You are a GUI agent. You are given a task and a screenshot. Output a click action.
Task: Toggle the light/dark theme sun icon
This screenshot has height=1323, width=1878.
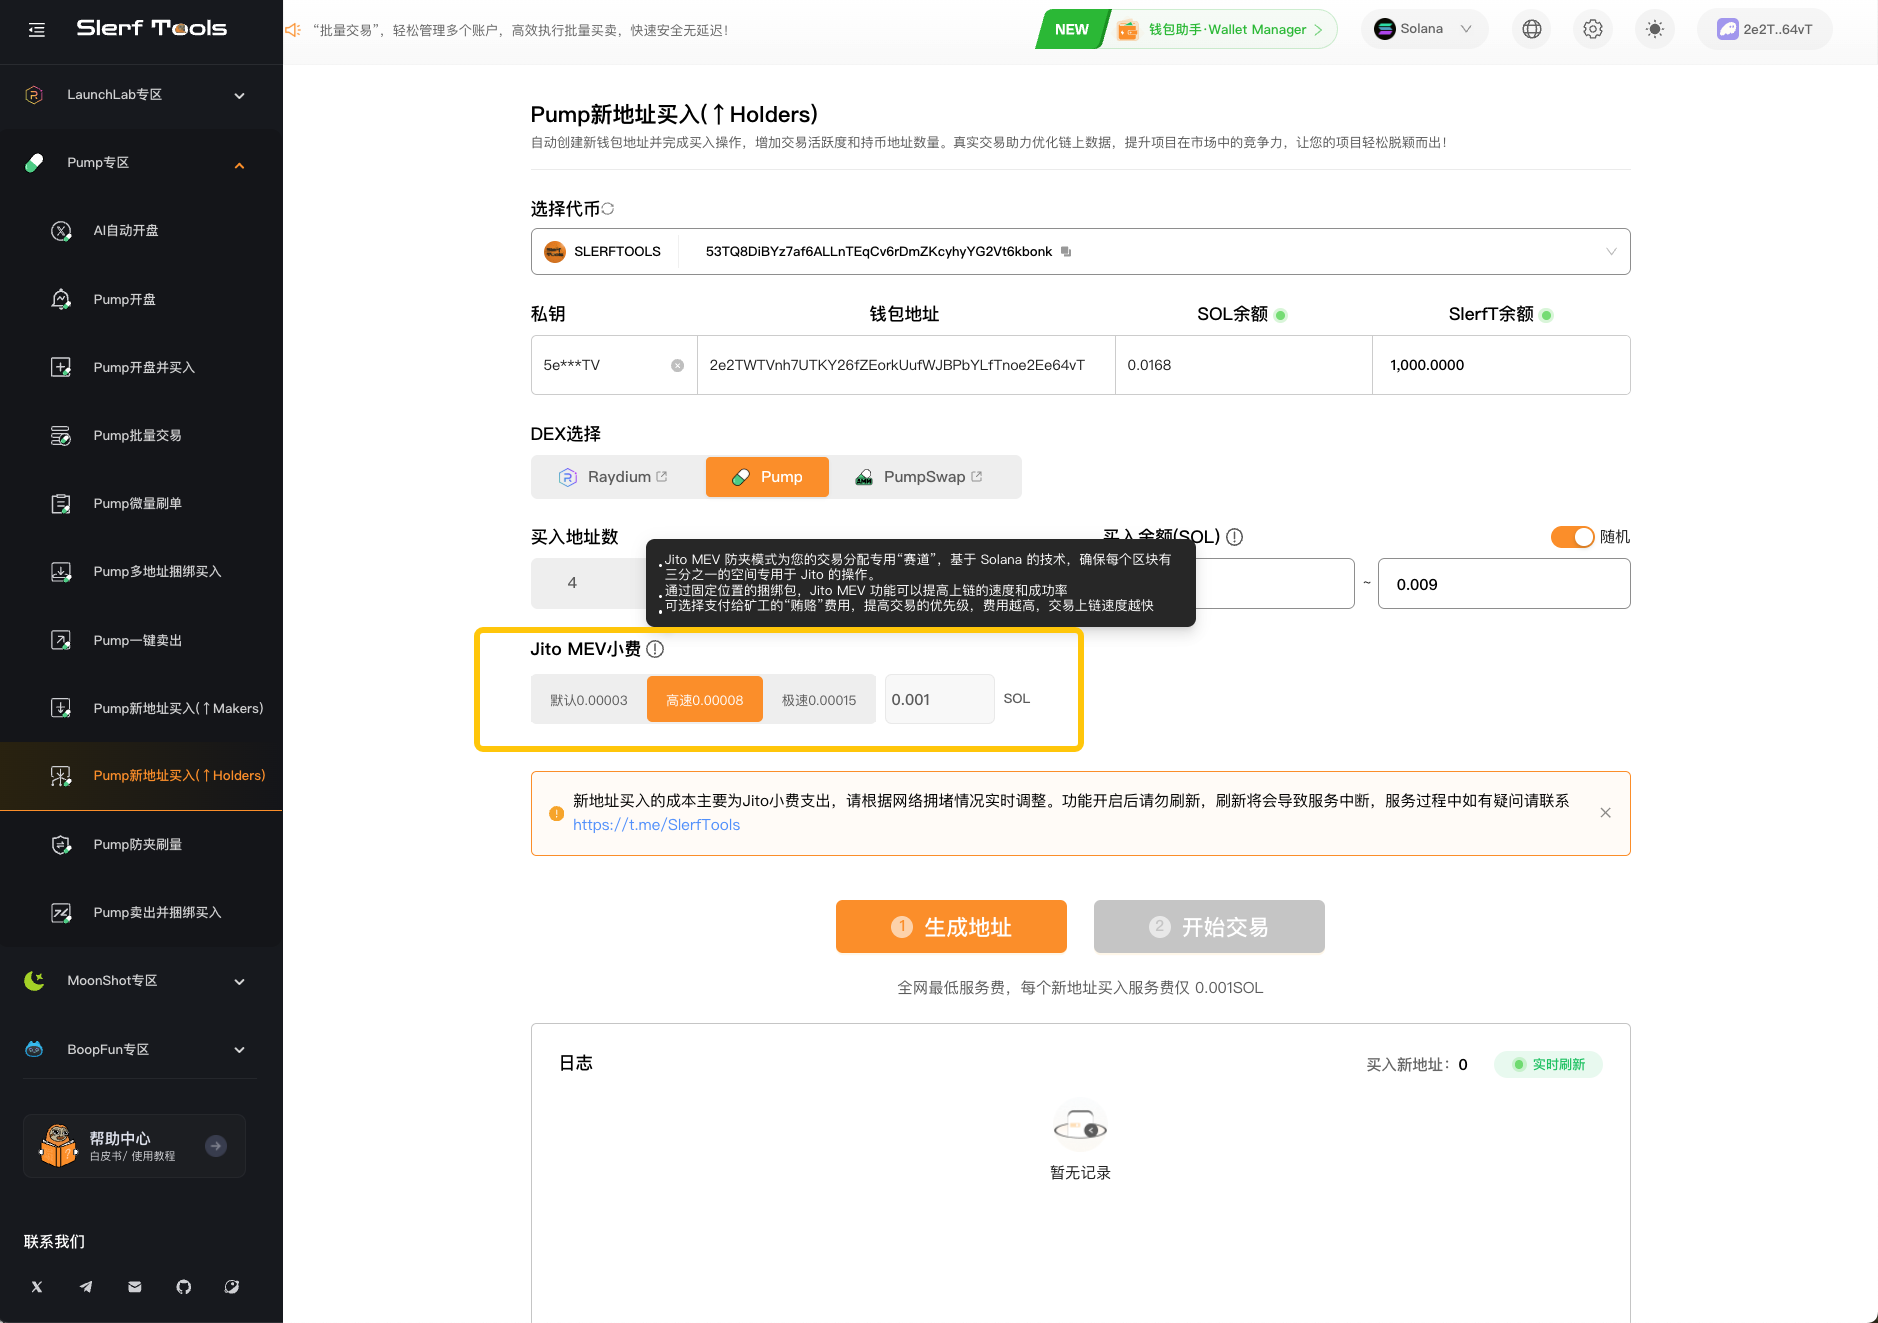coord(1655,29)
